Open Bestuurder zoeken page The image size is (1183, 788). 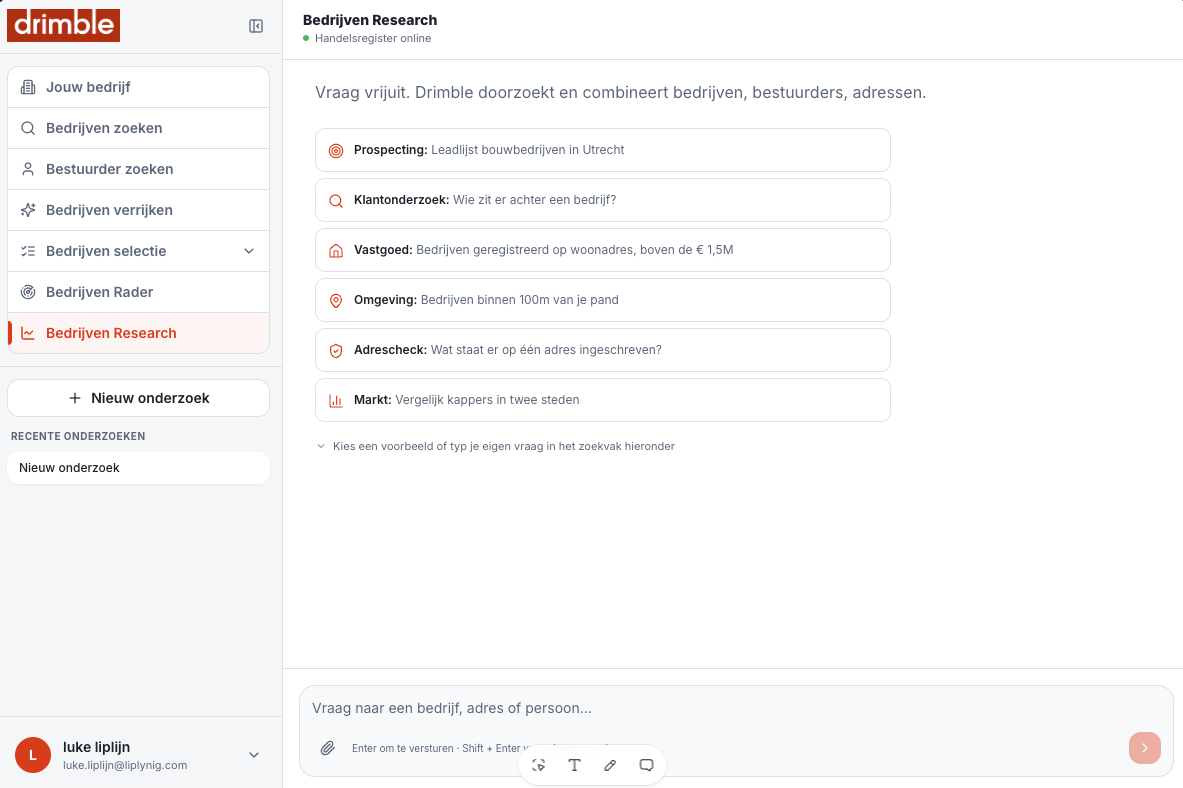[138, 169]
